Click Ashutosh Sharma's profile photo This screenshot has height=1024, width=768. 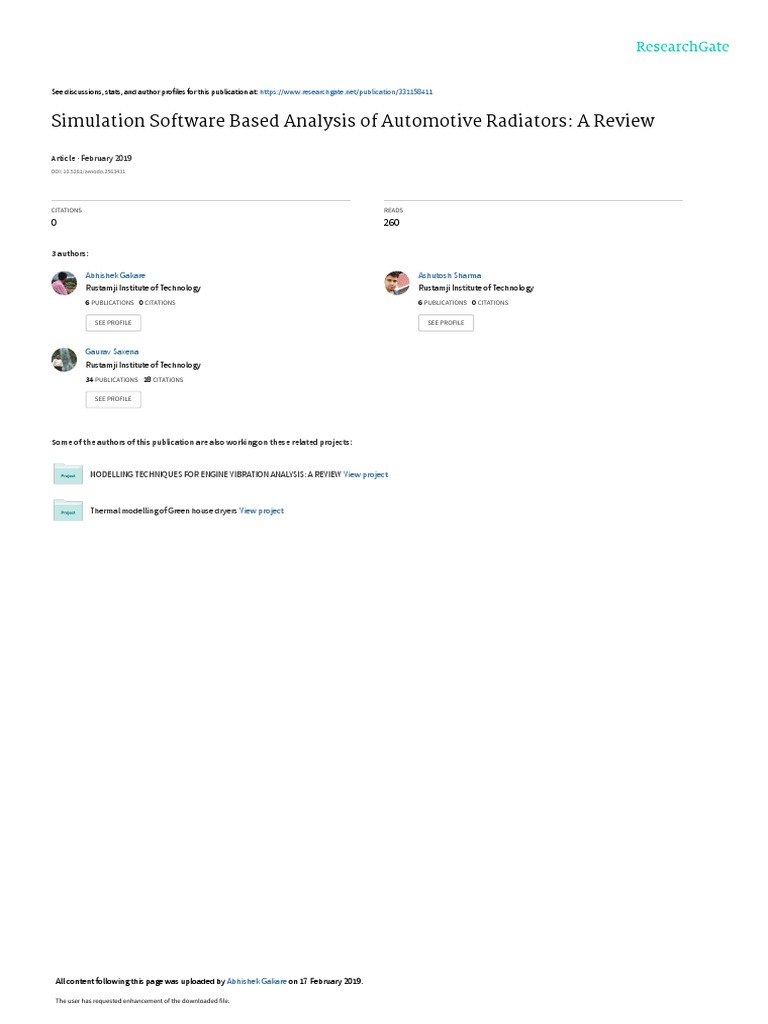(x=397, y=283)
